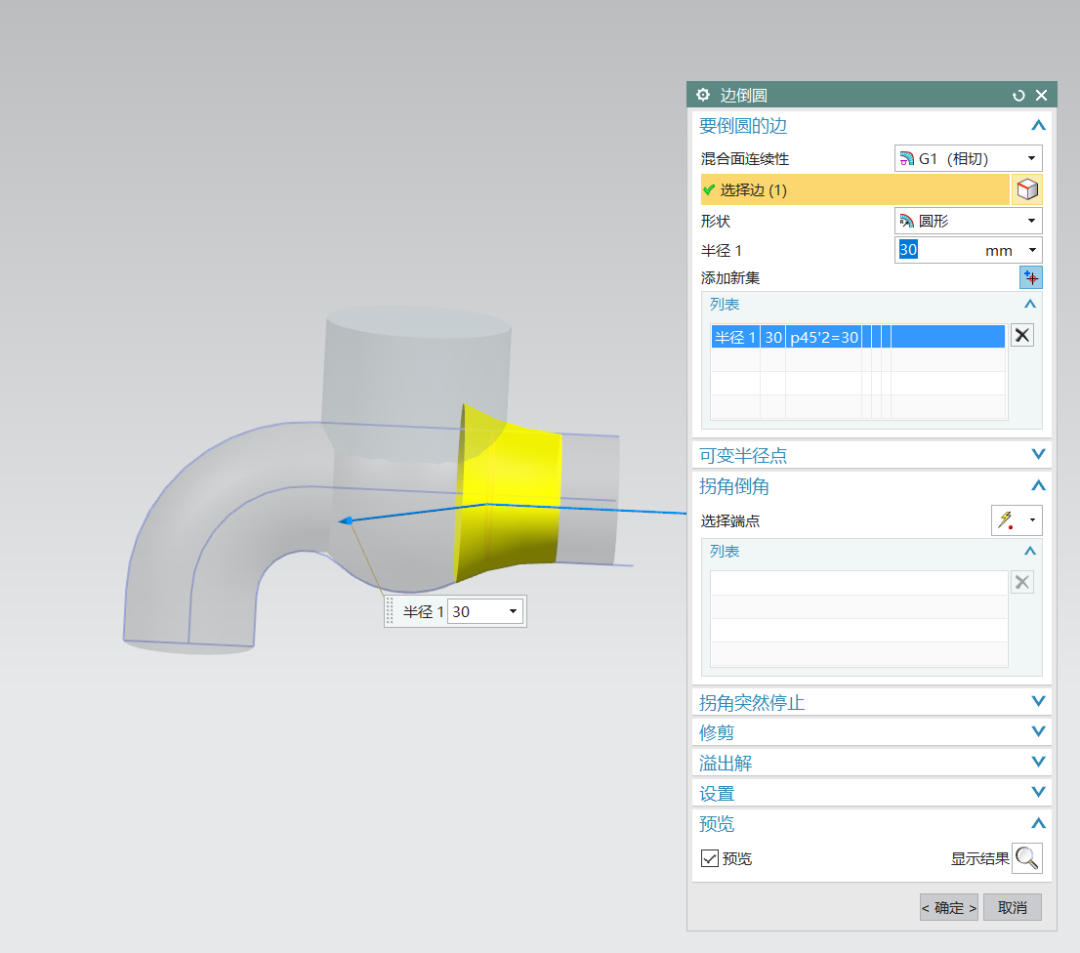
Task: Open the 边倒圆 dialog settings gear
Action: point(703,95)
